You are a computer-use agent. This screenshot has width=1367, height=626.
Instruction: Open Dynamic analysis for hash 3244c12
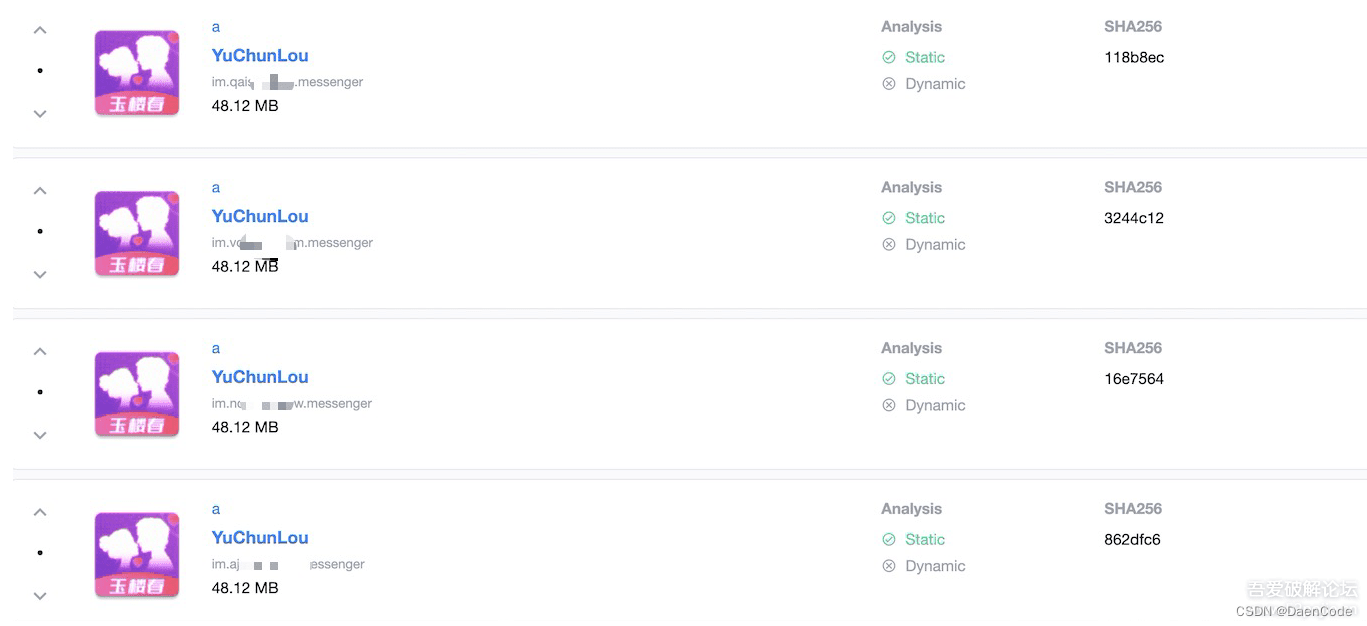pos(935,245)
